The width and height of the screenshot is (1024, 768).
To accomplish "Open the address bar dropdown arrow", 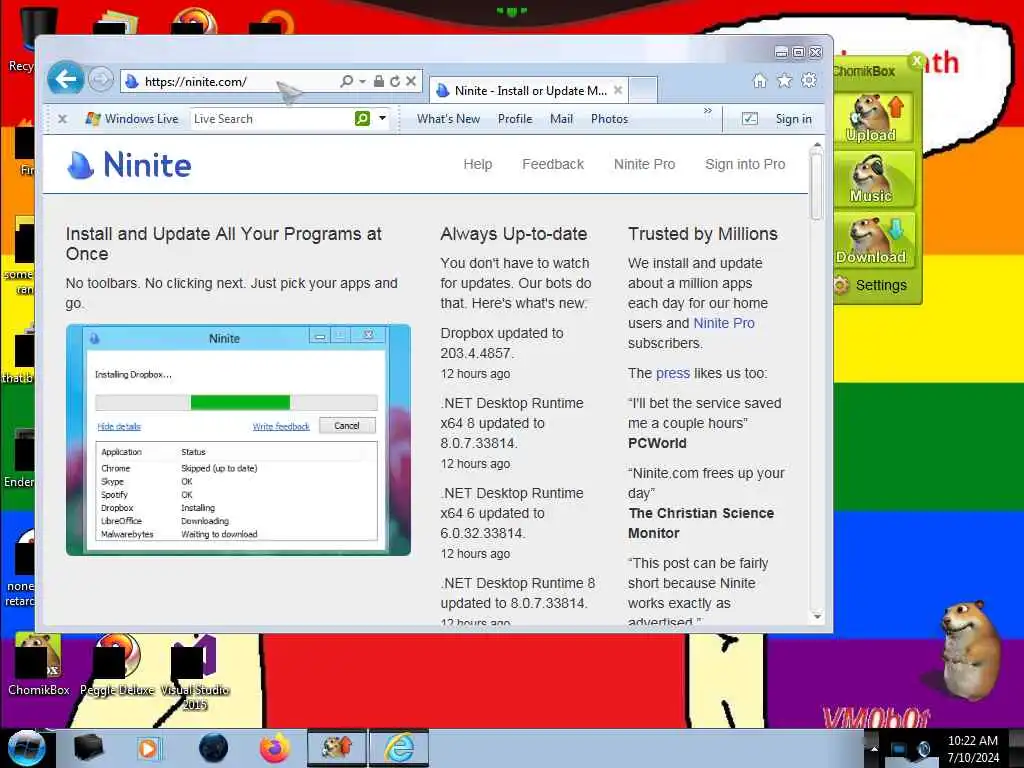I will (x=362, y=81).
